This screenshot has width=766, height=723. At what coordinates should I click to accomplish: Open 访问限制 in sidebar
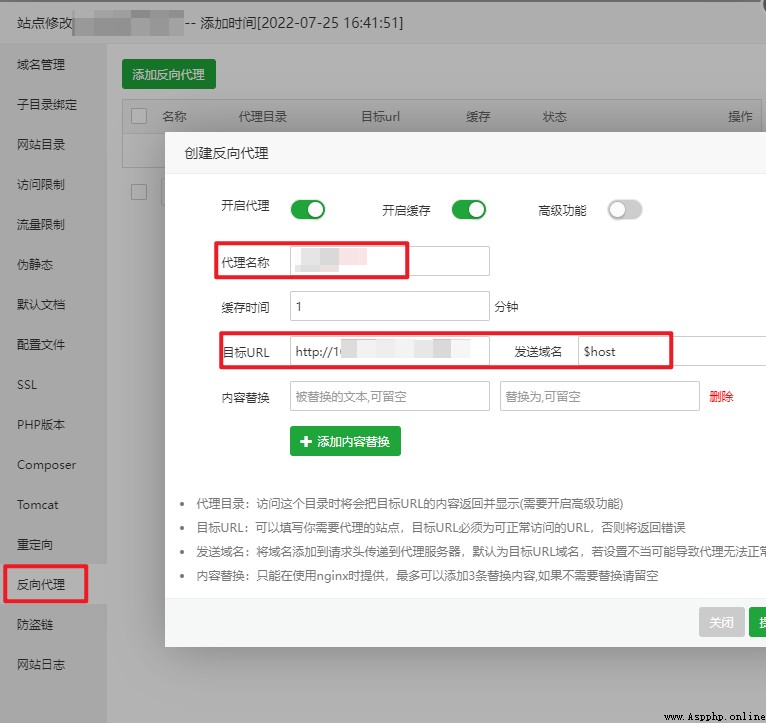point(41,185)
